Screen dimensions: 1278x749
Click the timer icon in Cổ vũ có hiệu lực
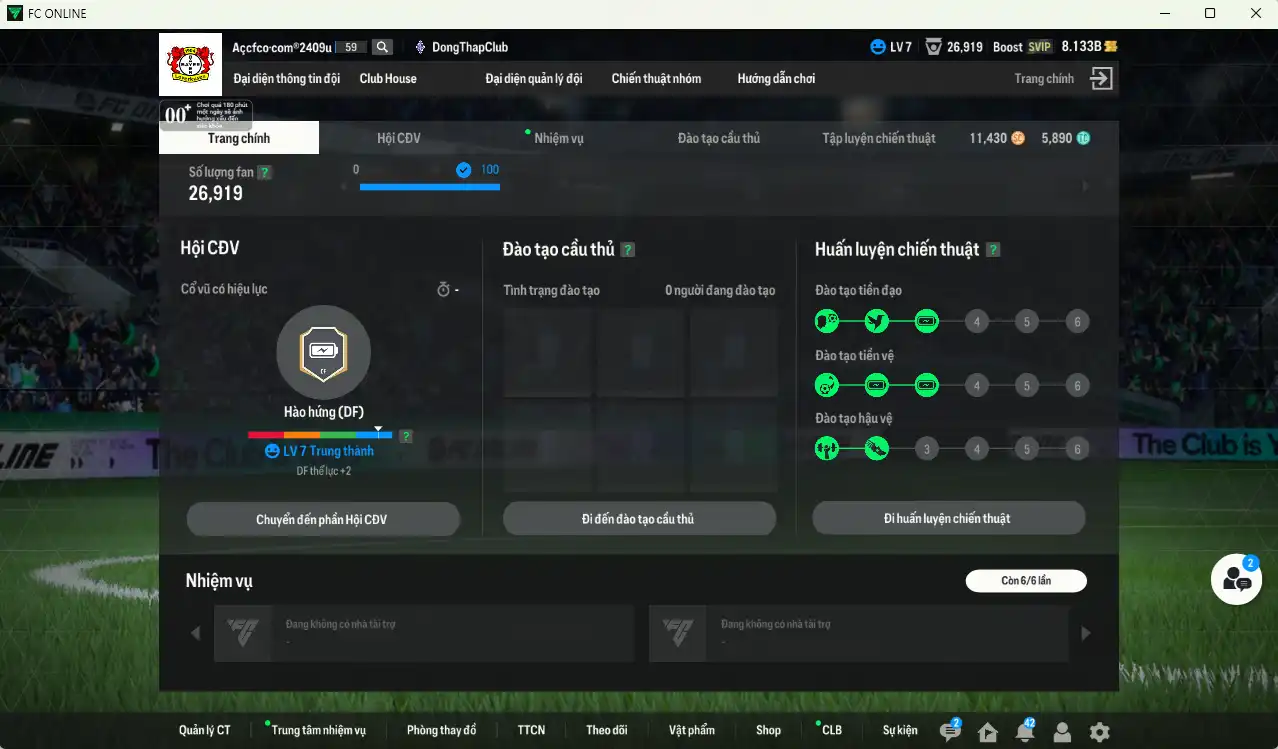(444, 290)
